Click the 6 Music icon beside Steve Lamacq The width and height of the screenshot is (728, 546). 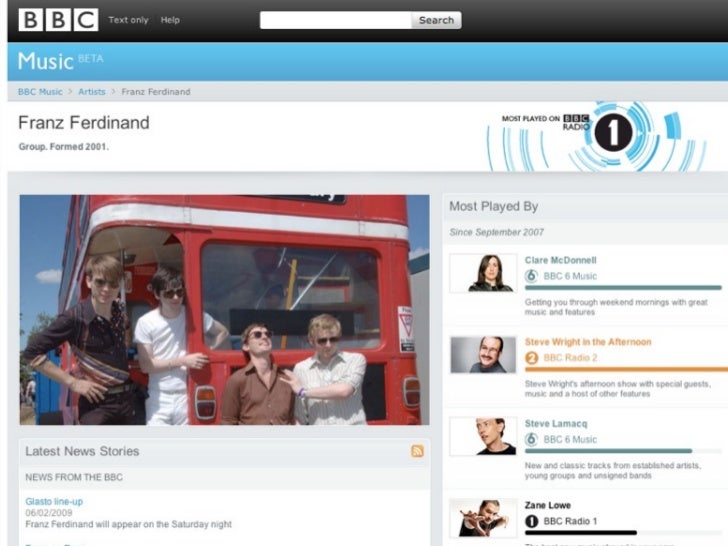(531, 440)
